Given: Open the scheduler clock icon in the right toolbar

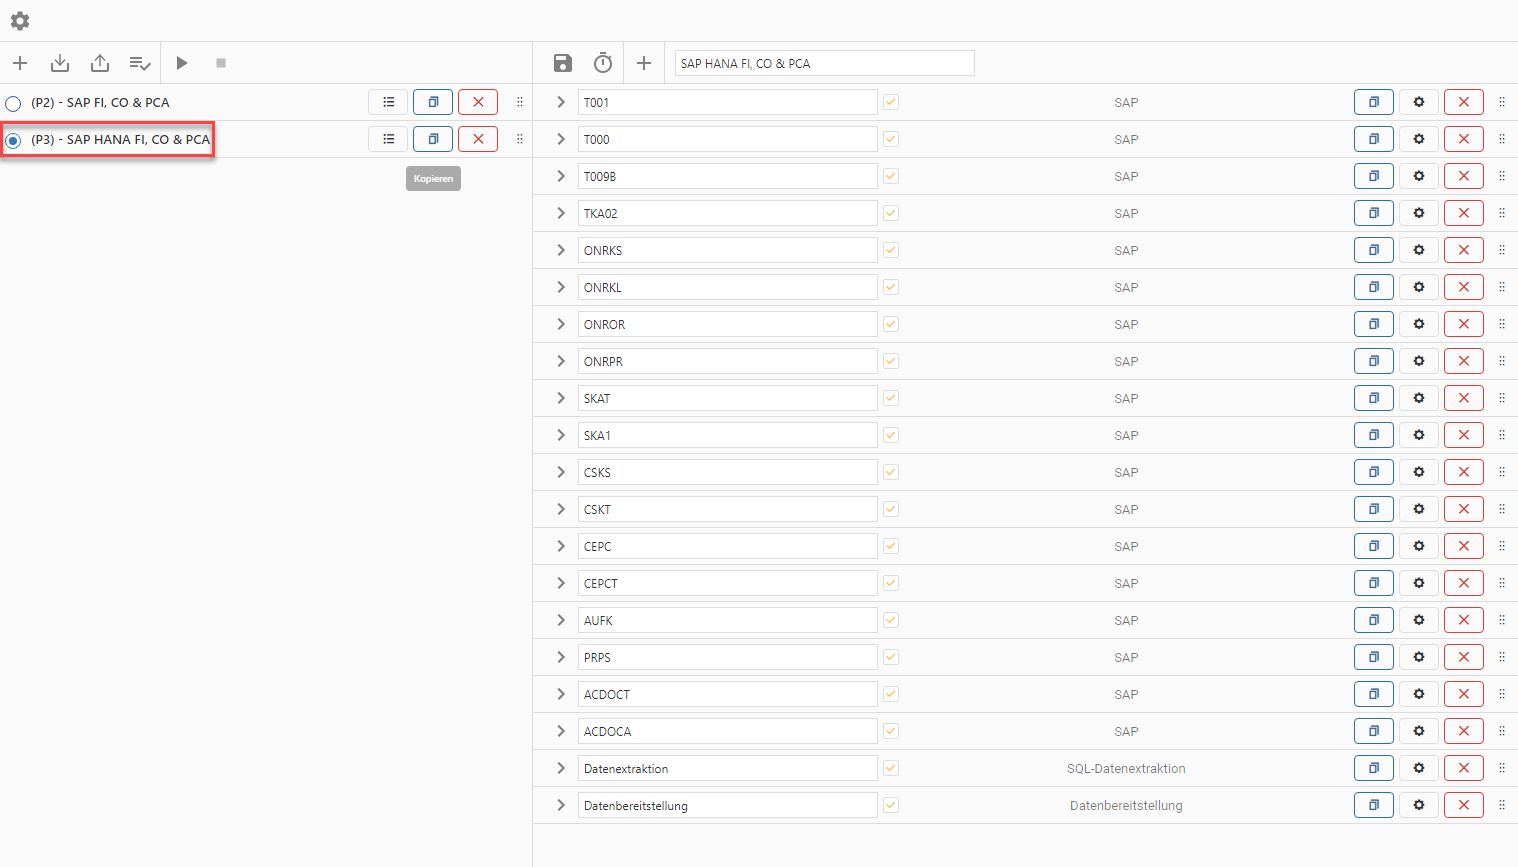Looking at the screenshot, I should pos(602,62).
